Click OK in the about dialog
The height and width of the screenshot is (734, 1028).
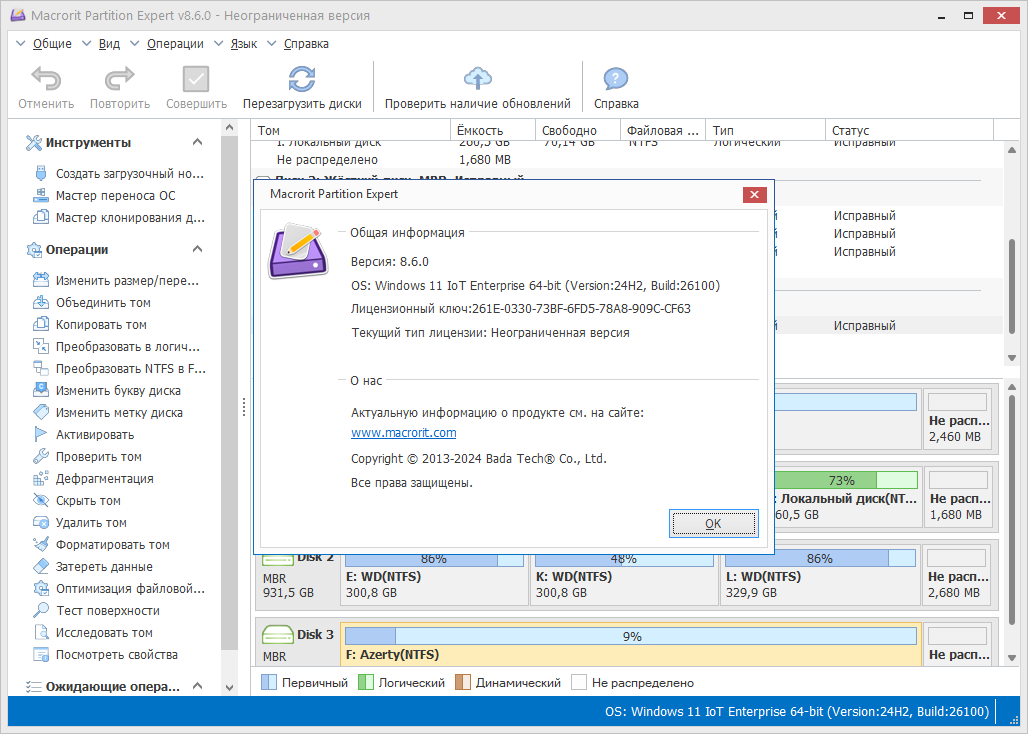click(713, 524)
